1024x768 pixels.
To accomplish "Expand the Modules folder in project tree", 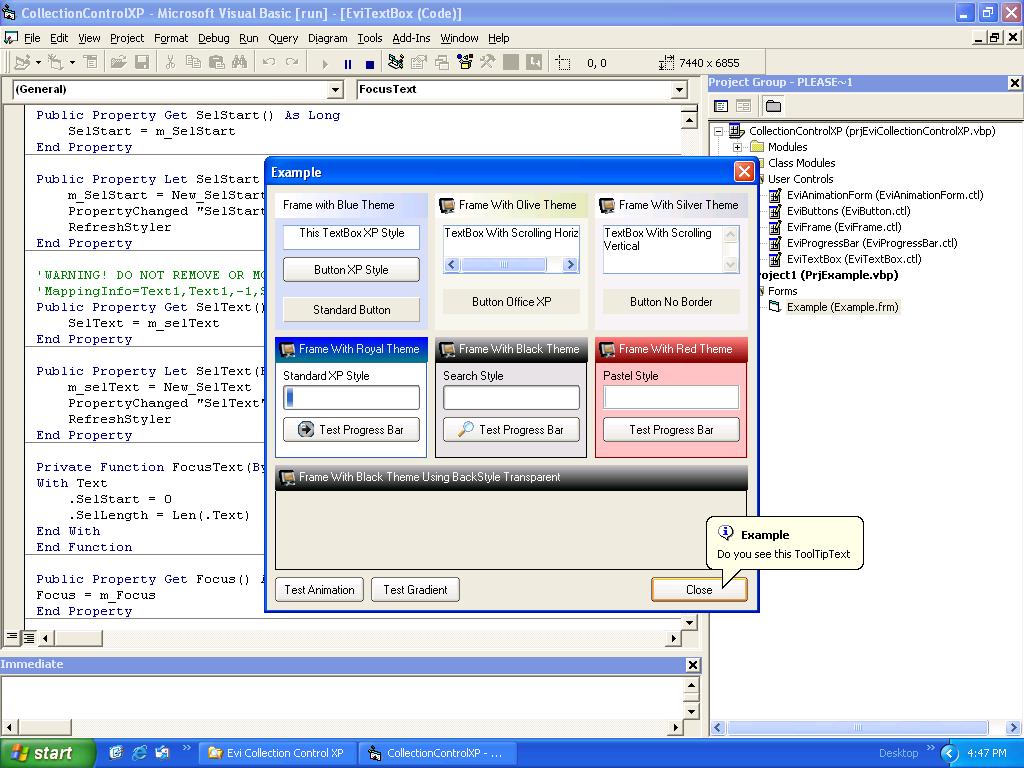I will (x=738, y=147).
